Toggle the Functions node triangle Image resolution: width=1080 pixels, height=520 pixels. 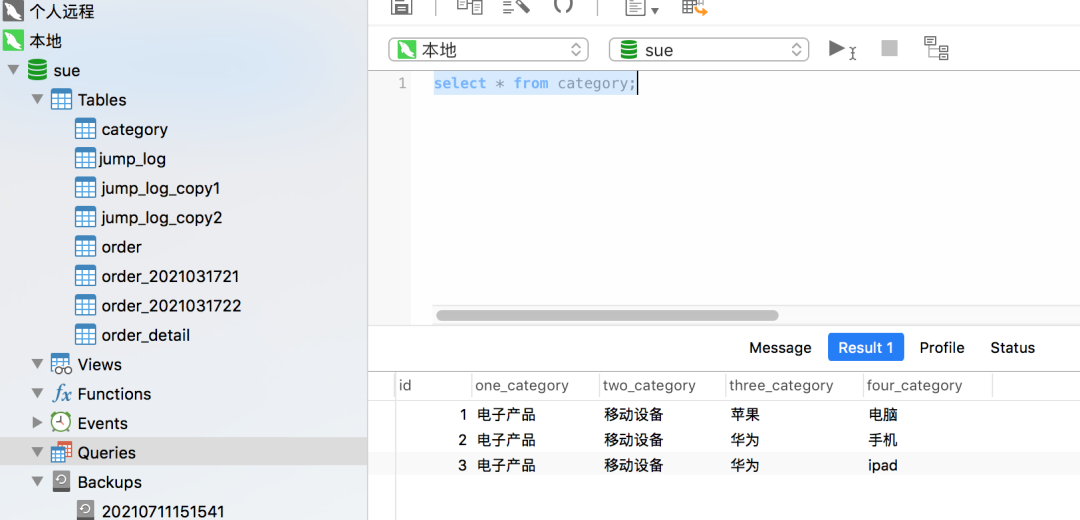[x=37, y=394]
